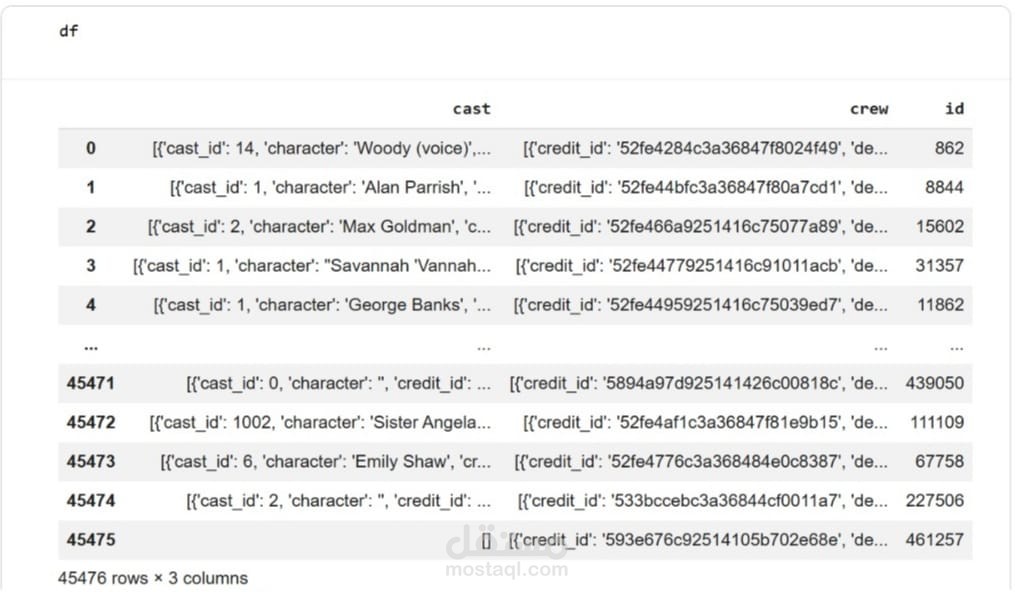
Task: Click the Alan Parrish cast cell
Action: click(x=330, y=187)
